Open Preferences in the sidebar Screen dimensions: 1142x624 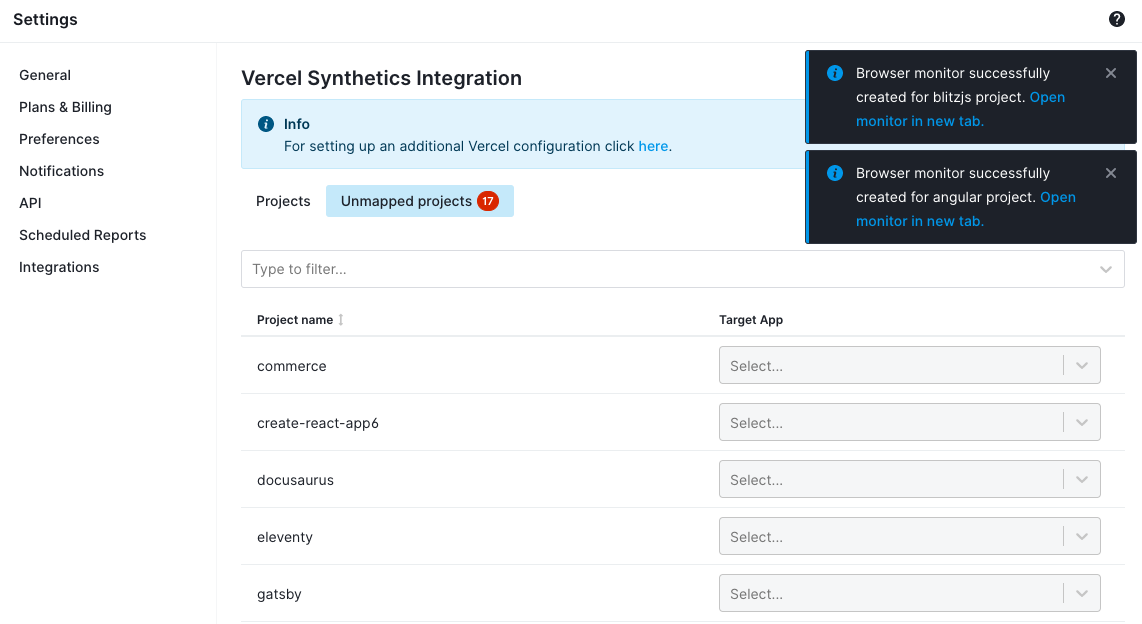(x=59, y=139)
